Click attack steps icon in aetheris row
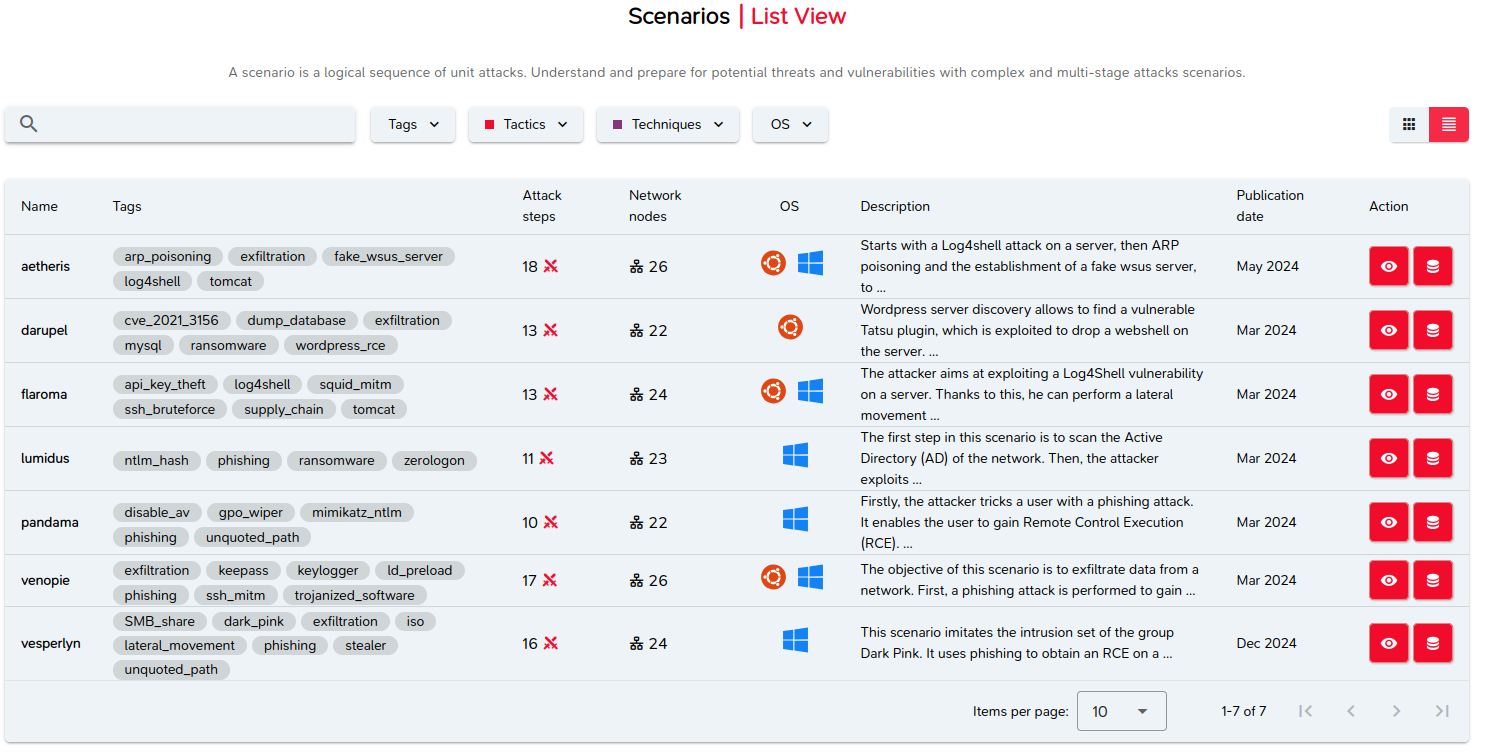Image resolution: width=1489 pixels, height=753 pixels. [550, 266]
